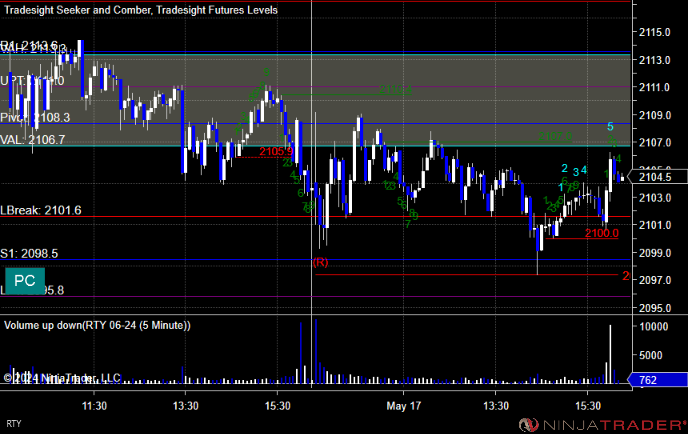
Task: Select the 5000 volume axis label
Action: 651,355
